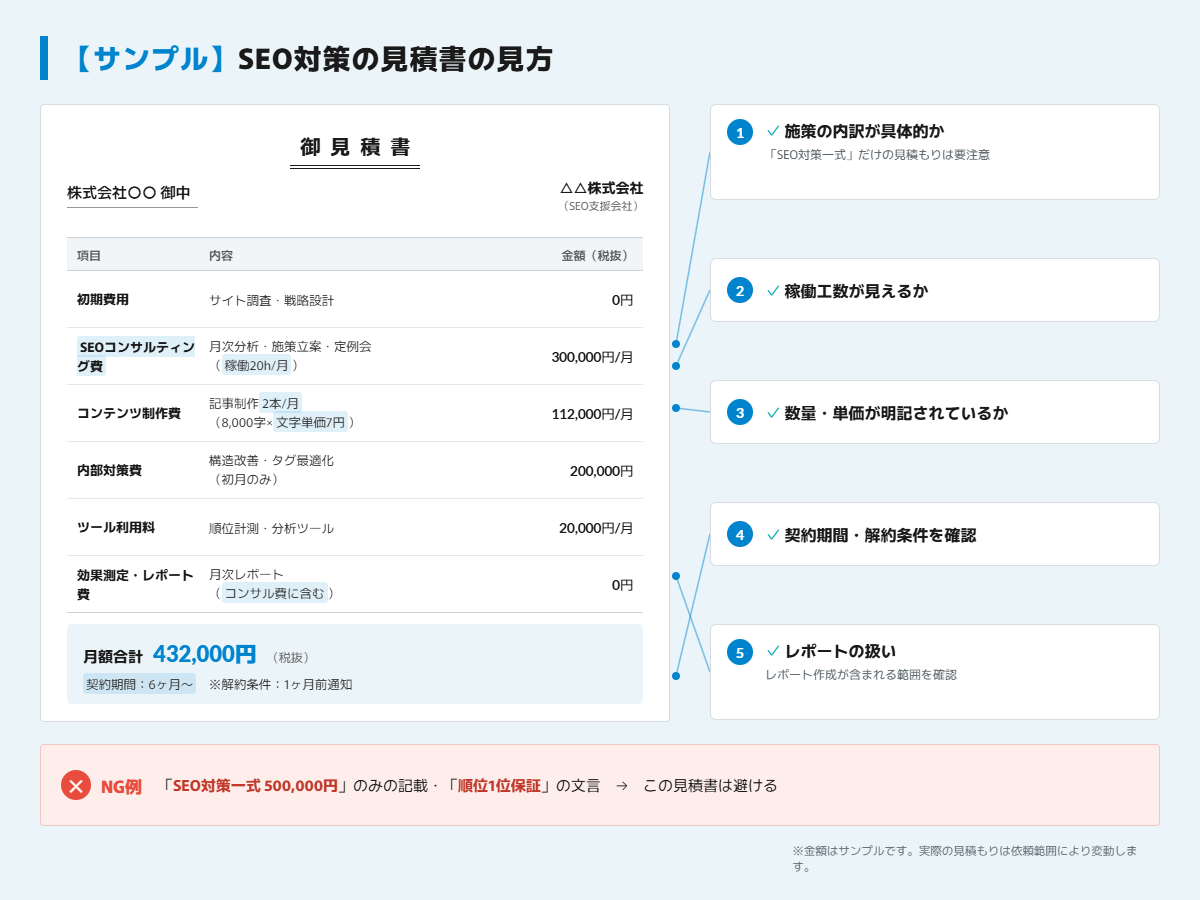Click the 稼働工数が見えるか heading
This screenshot has width=1200, height=900.
click(x=856, y=291)
